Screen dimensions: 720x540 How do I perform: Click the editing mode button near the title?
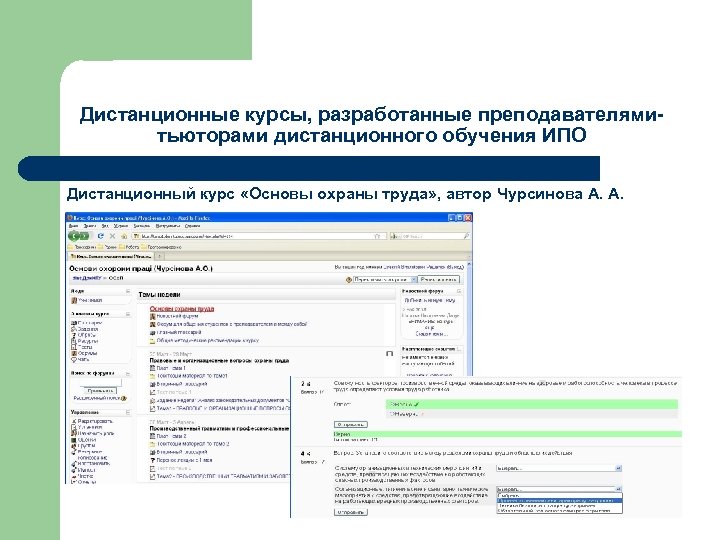(x=439, y=280)
